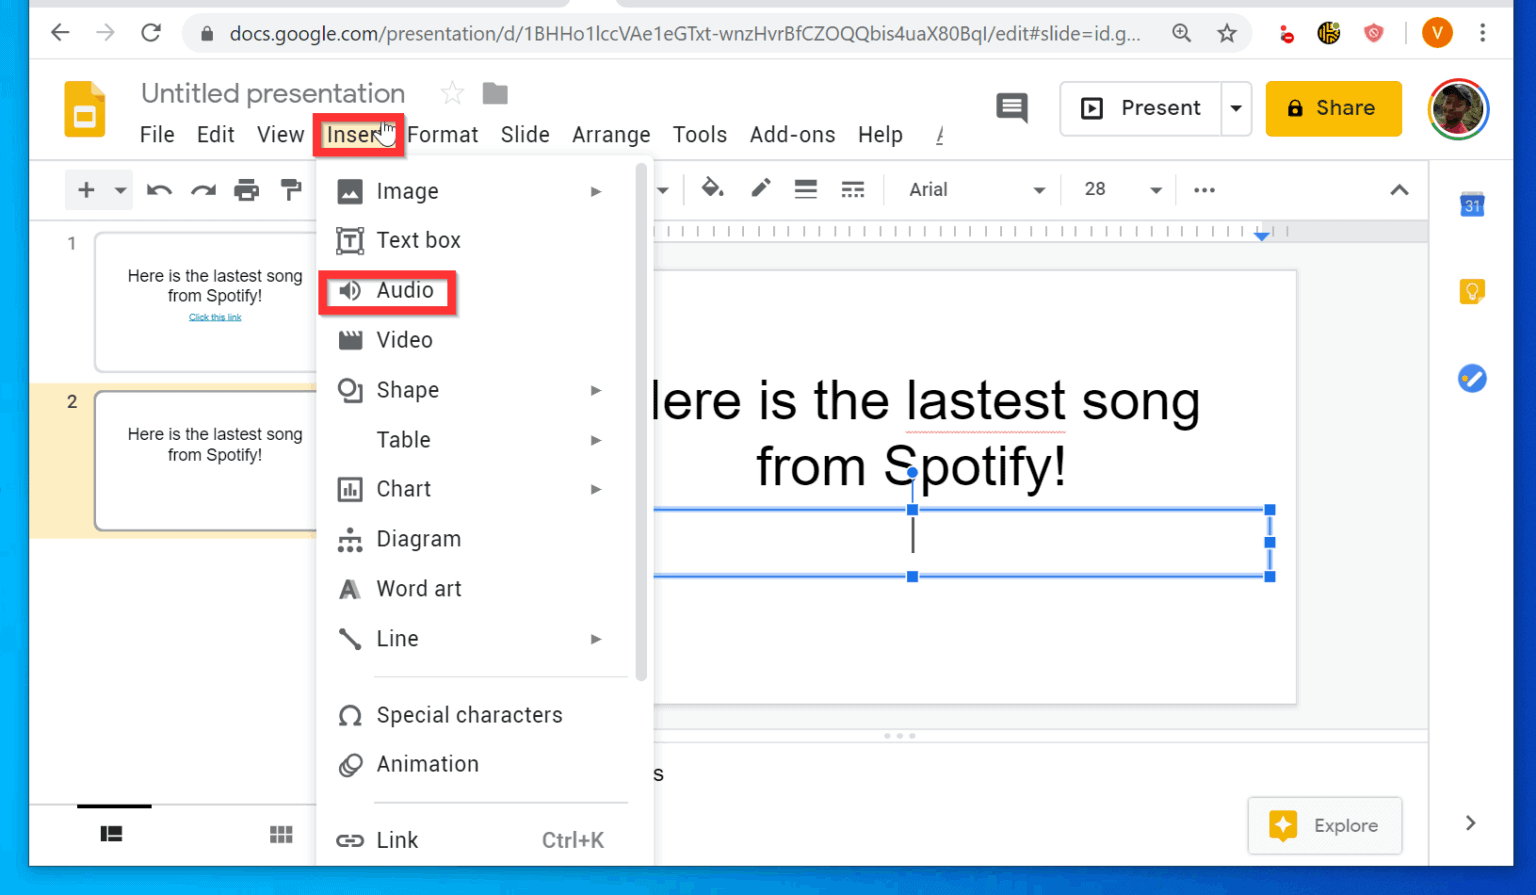Open the Arrange menu
This screenshot has width=1536, height=895.
[611, 135]
